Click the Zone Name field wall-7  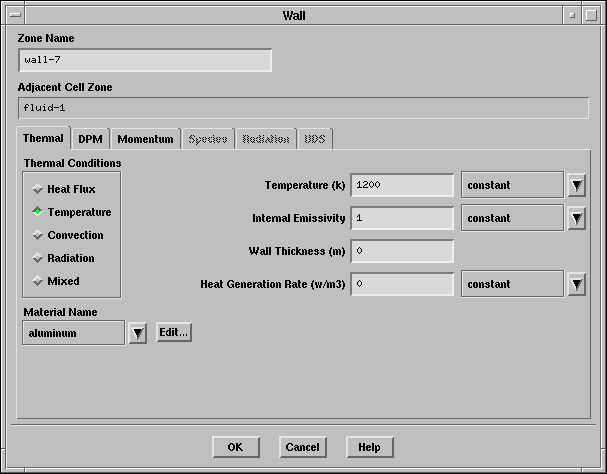pos(145,60)
